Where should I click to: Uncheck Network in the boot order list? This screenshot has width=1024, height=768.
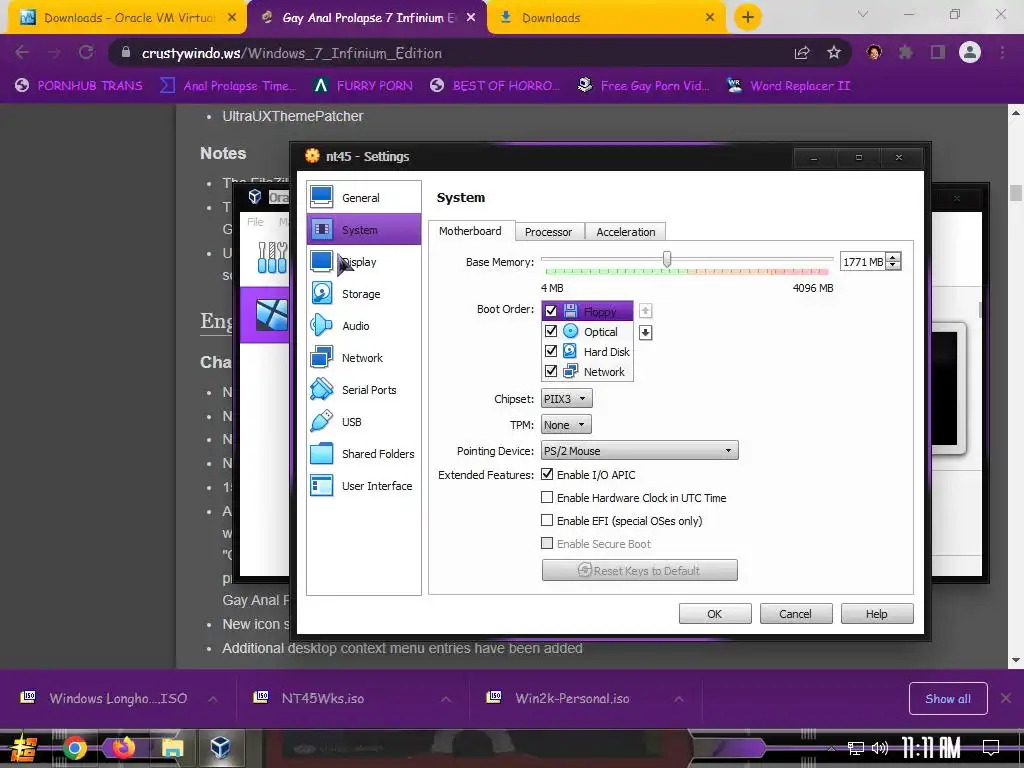tap(551, 371)
